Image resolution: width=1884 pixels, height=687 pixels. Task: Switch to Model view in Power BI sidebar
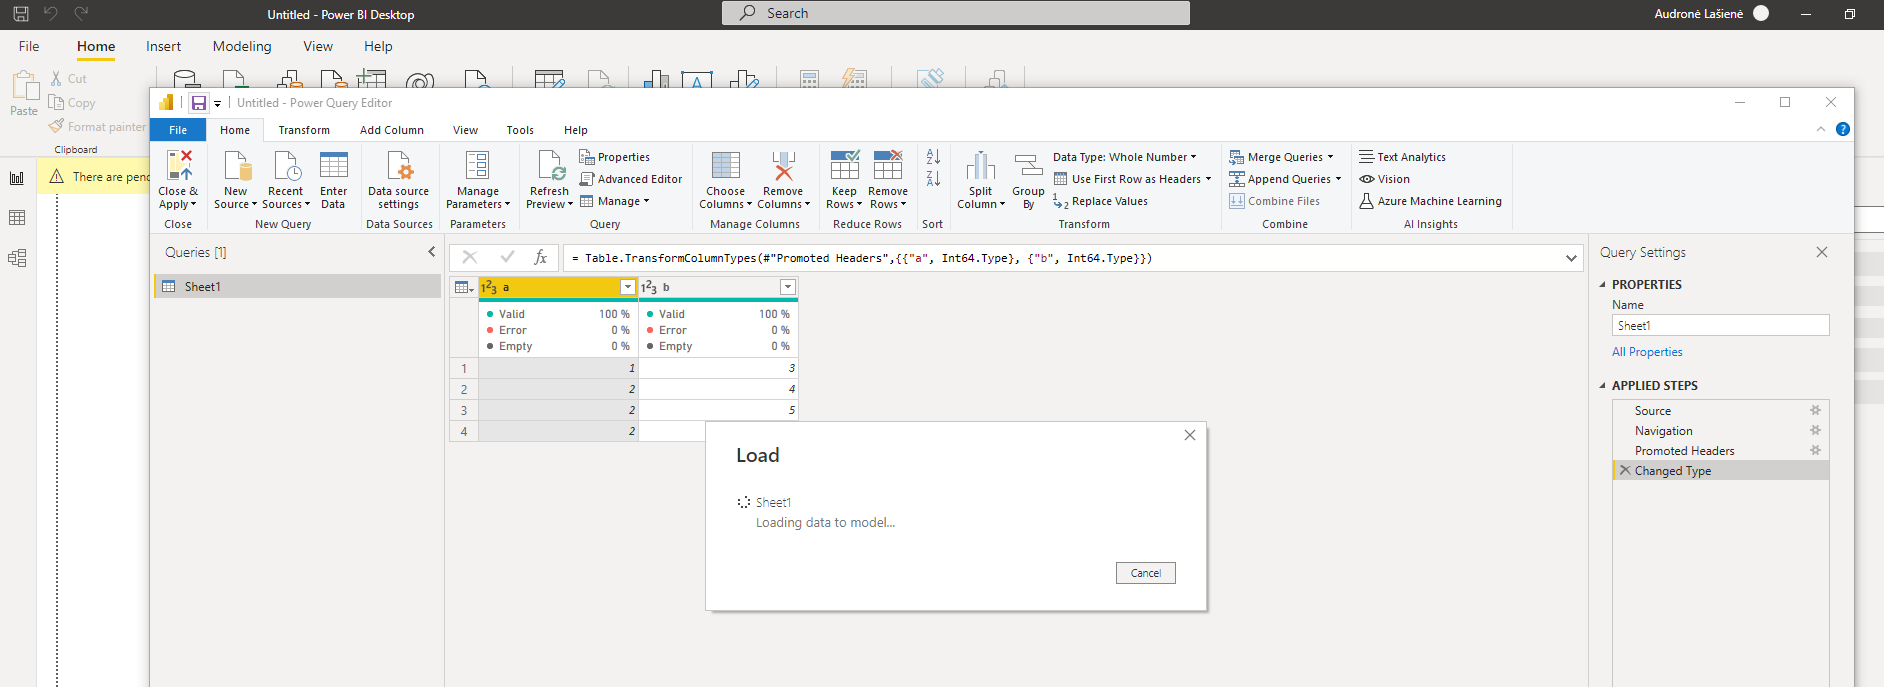click(17, 258)
